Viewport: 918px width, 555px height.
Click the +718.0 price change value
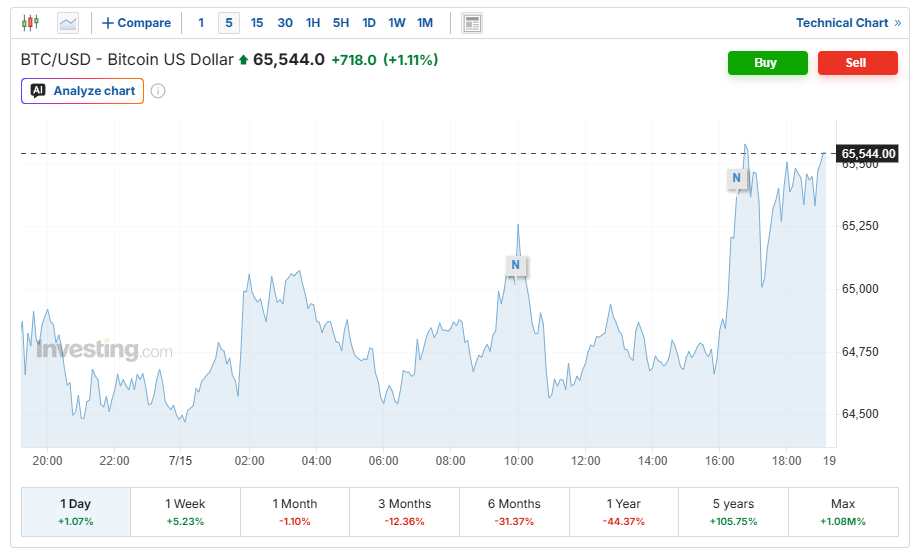click(354, 60)
